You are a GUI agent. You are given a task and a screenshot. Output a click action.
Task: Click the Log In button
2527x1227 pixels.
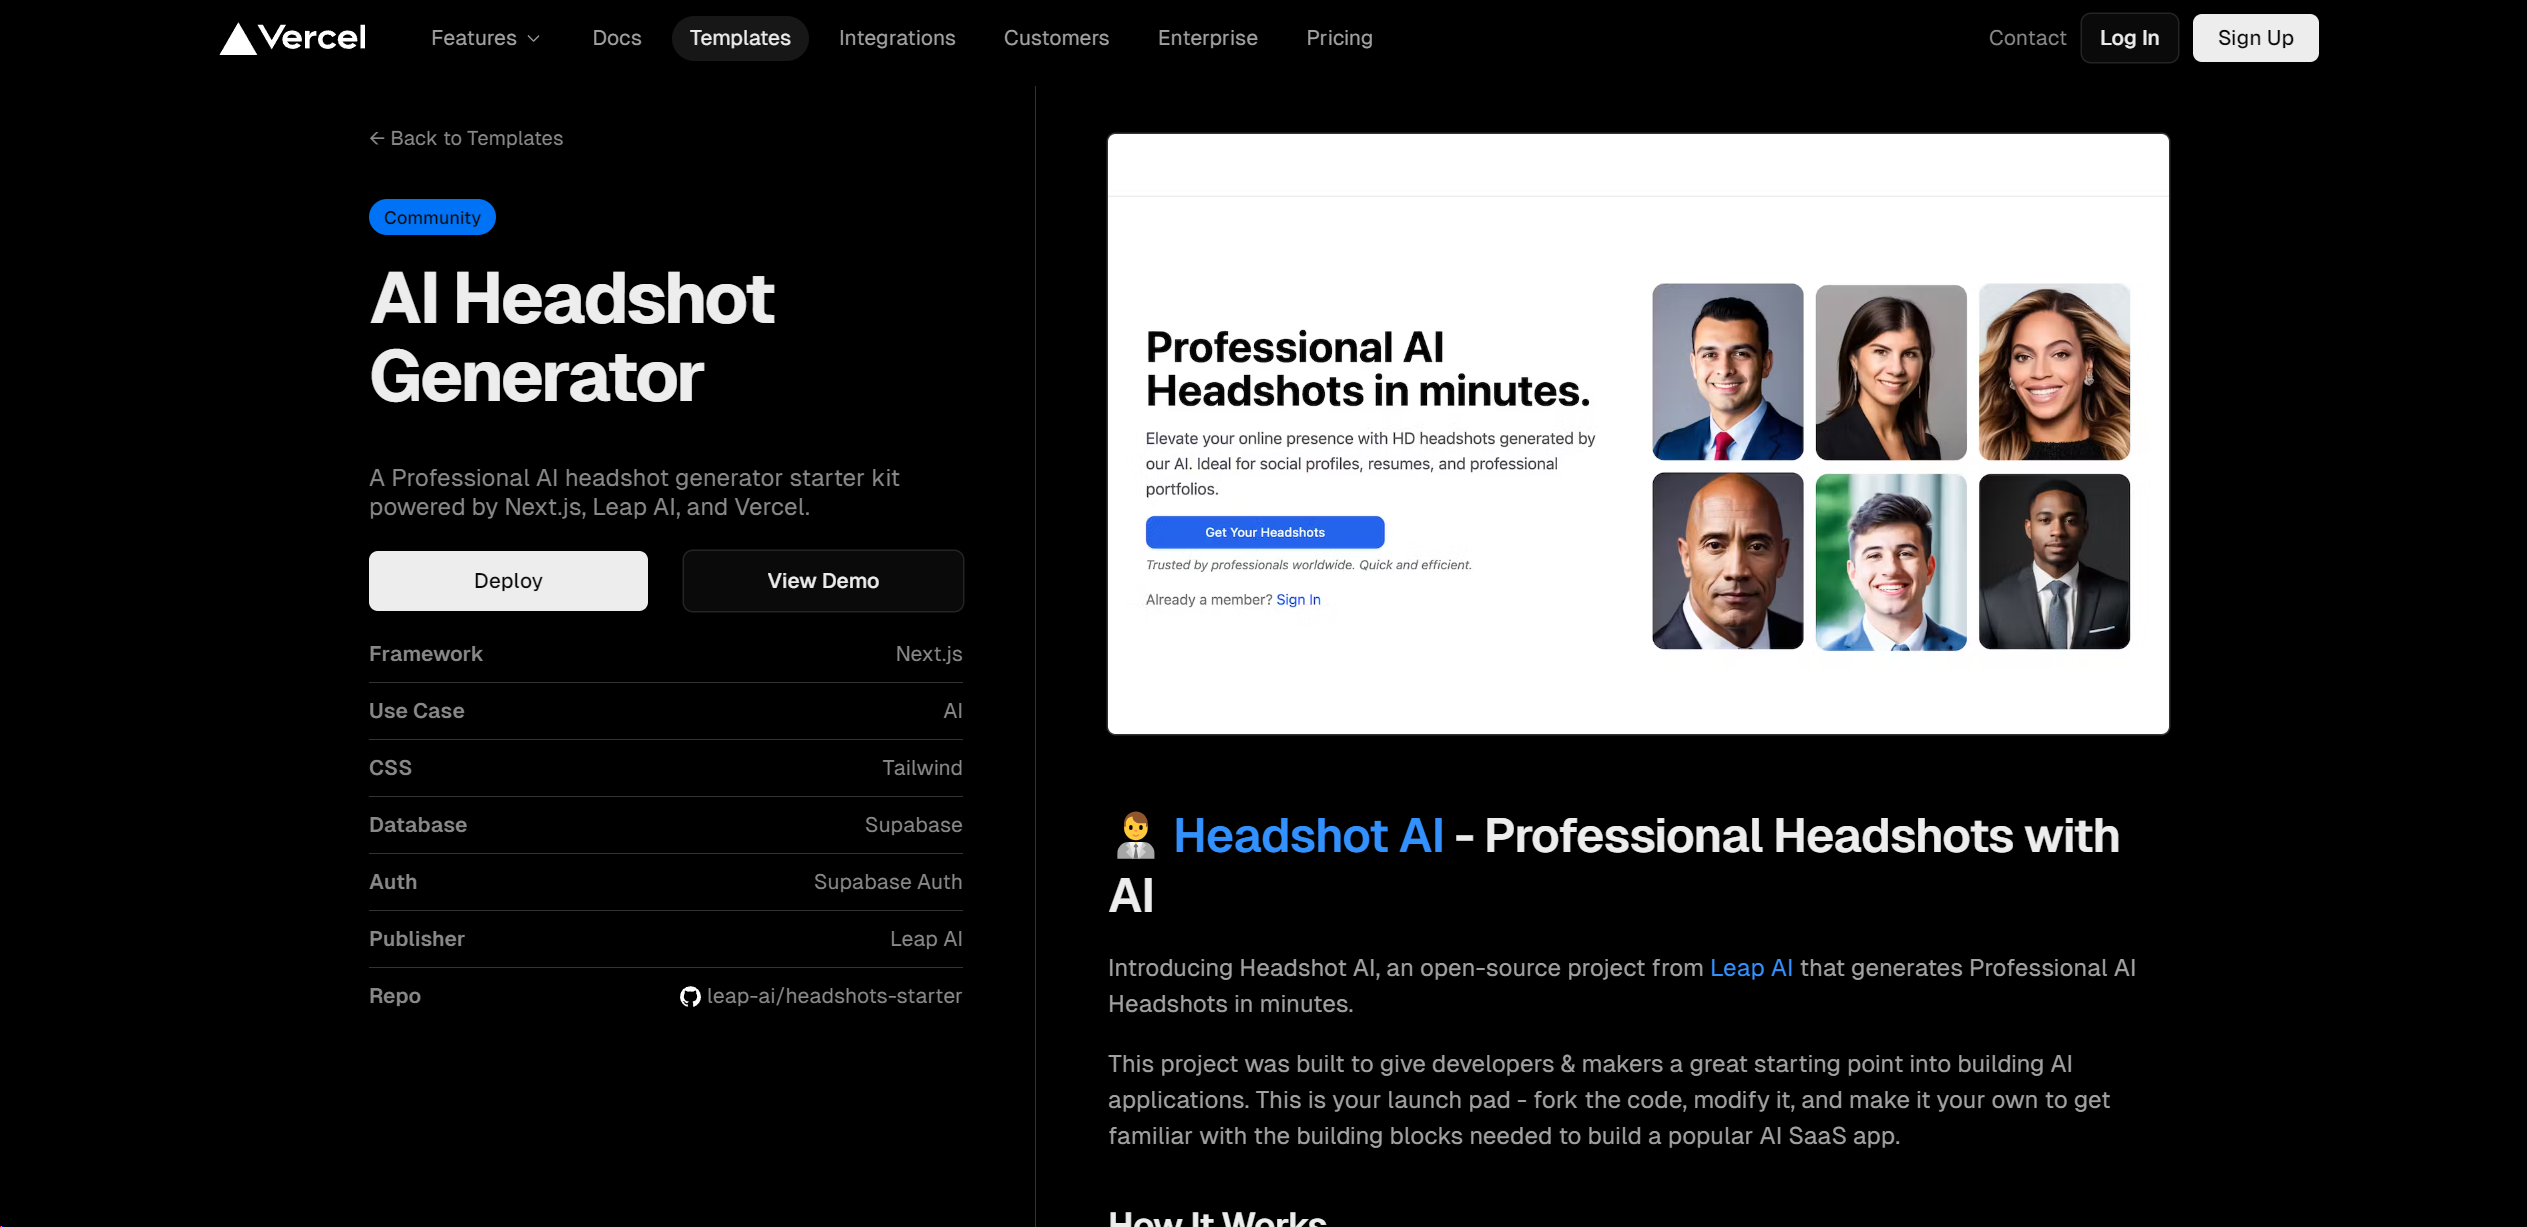[2131, 37]
